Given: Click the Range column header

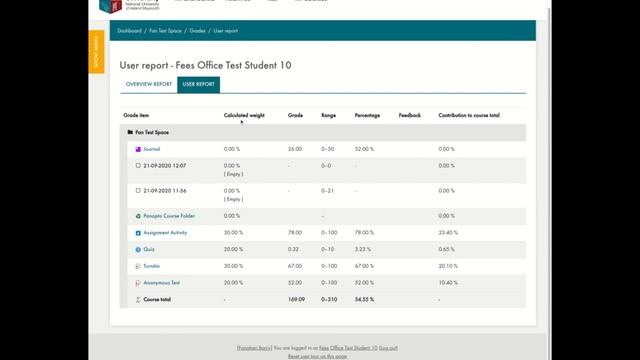Looking at the screenshot, I should coord(328,116).
